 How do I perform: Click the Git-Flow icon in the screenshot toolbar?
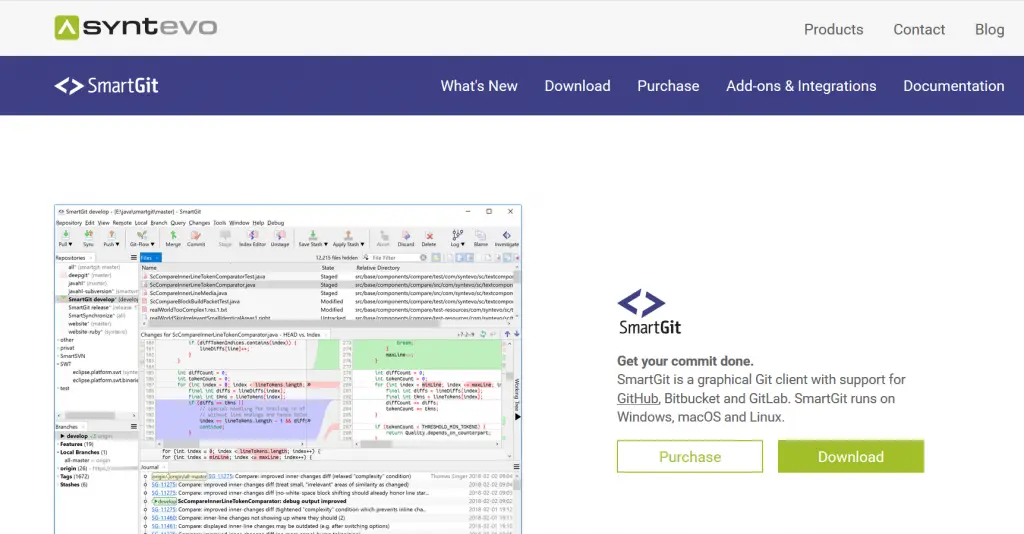pos(142,238)
